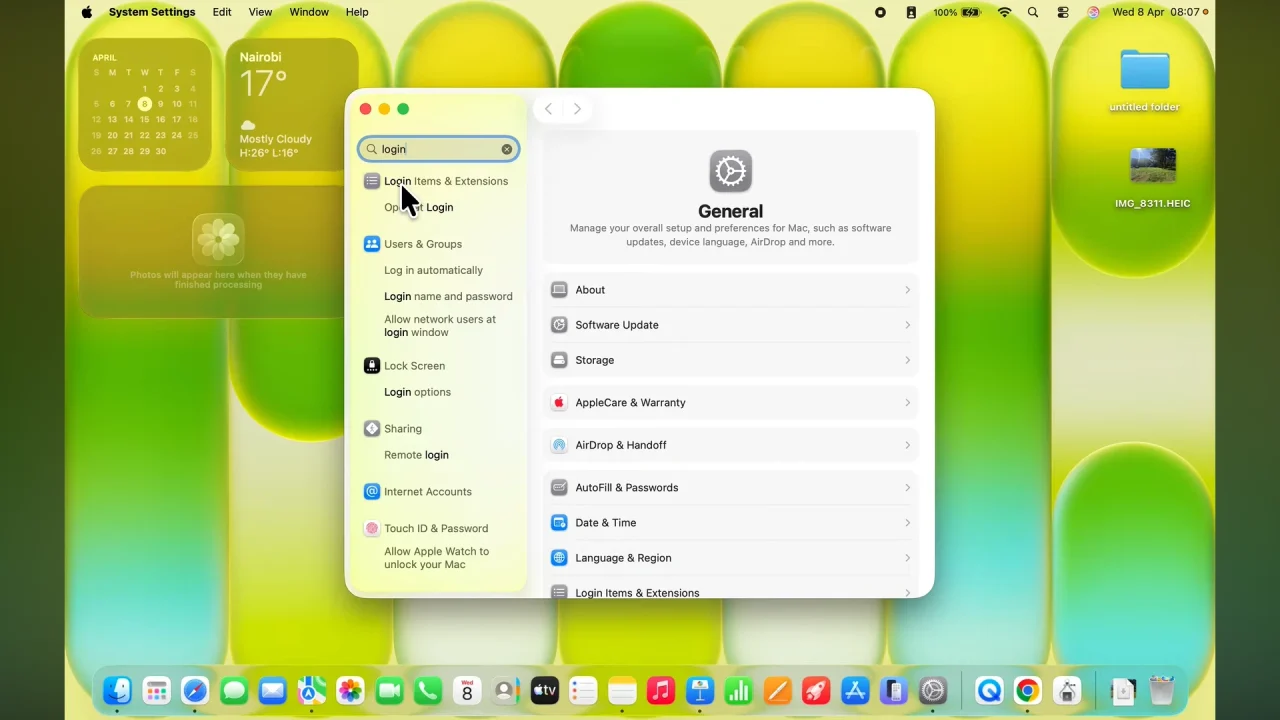Clear the login search text
Viewport: 1280px width, 720px height.
(x=507, y=148)
